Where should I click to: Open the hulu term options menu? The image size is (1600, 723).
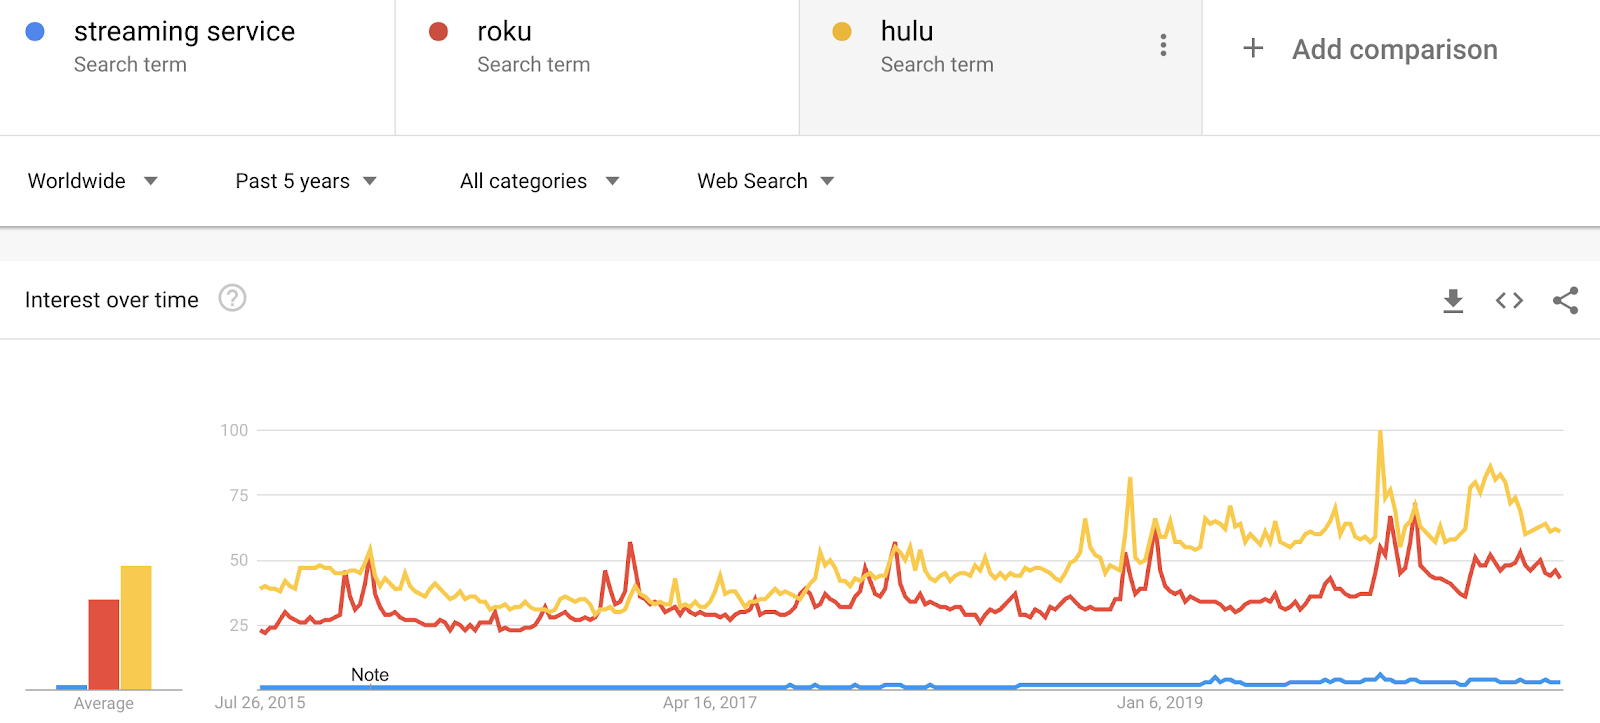tap(1163, 45)
